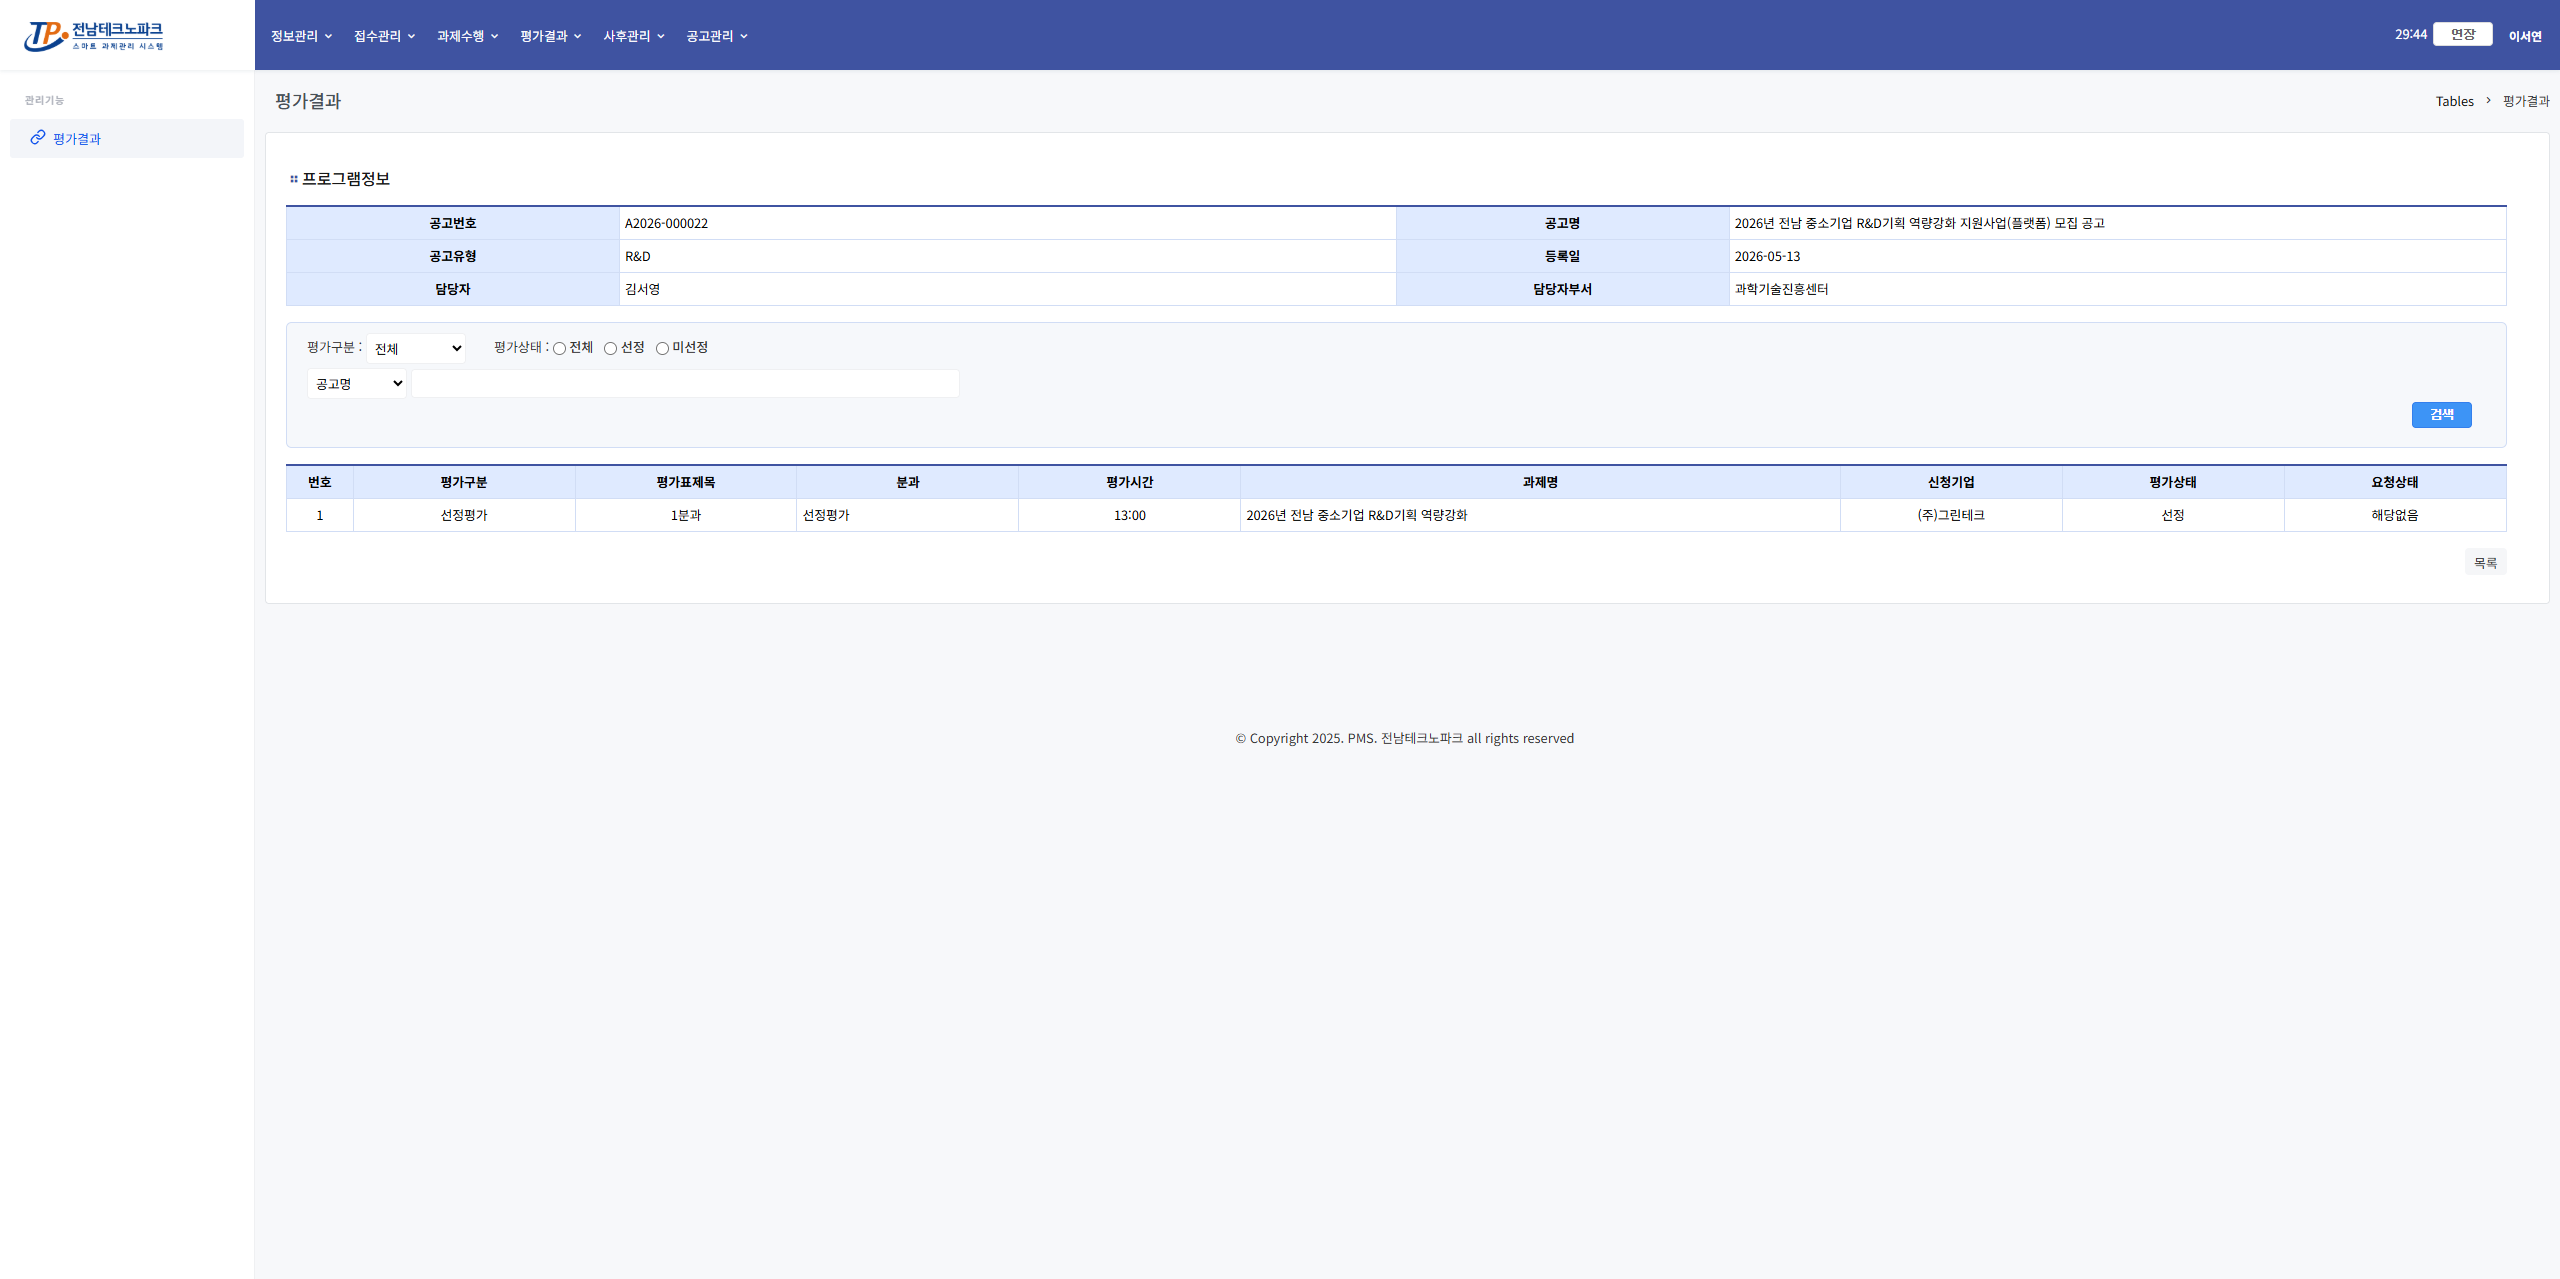
Task: Click the 번호 column header
Action: click(x=320, y=482)
